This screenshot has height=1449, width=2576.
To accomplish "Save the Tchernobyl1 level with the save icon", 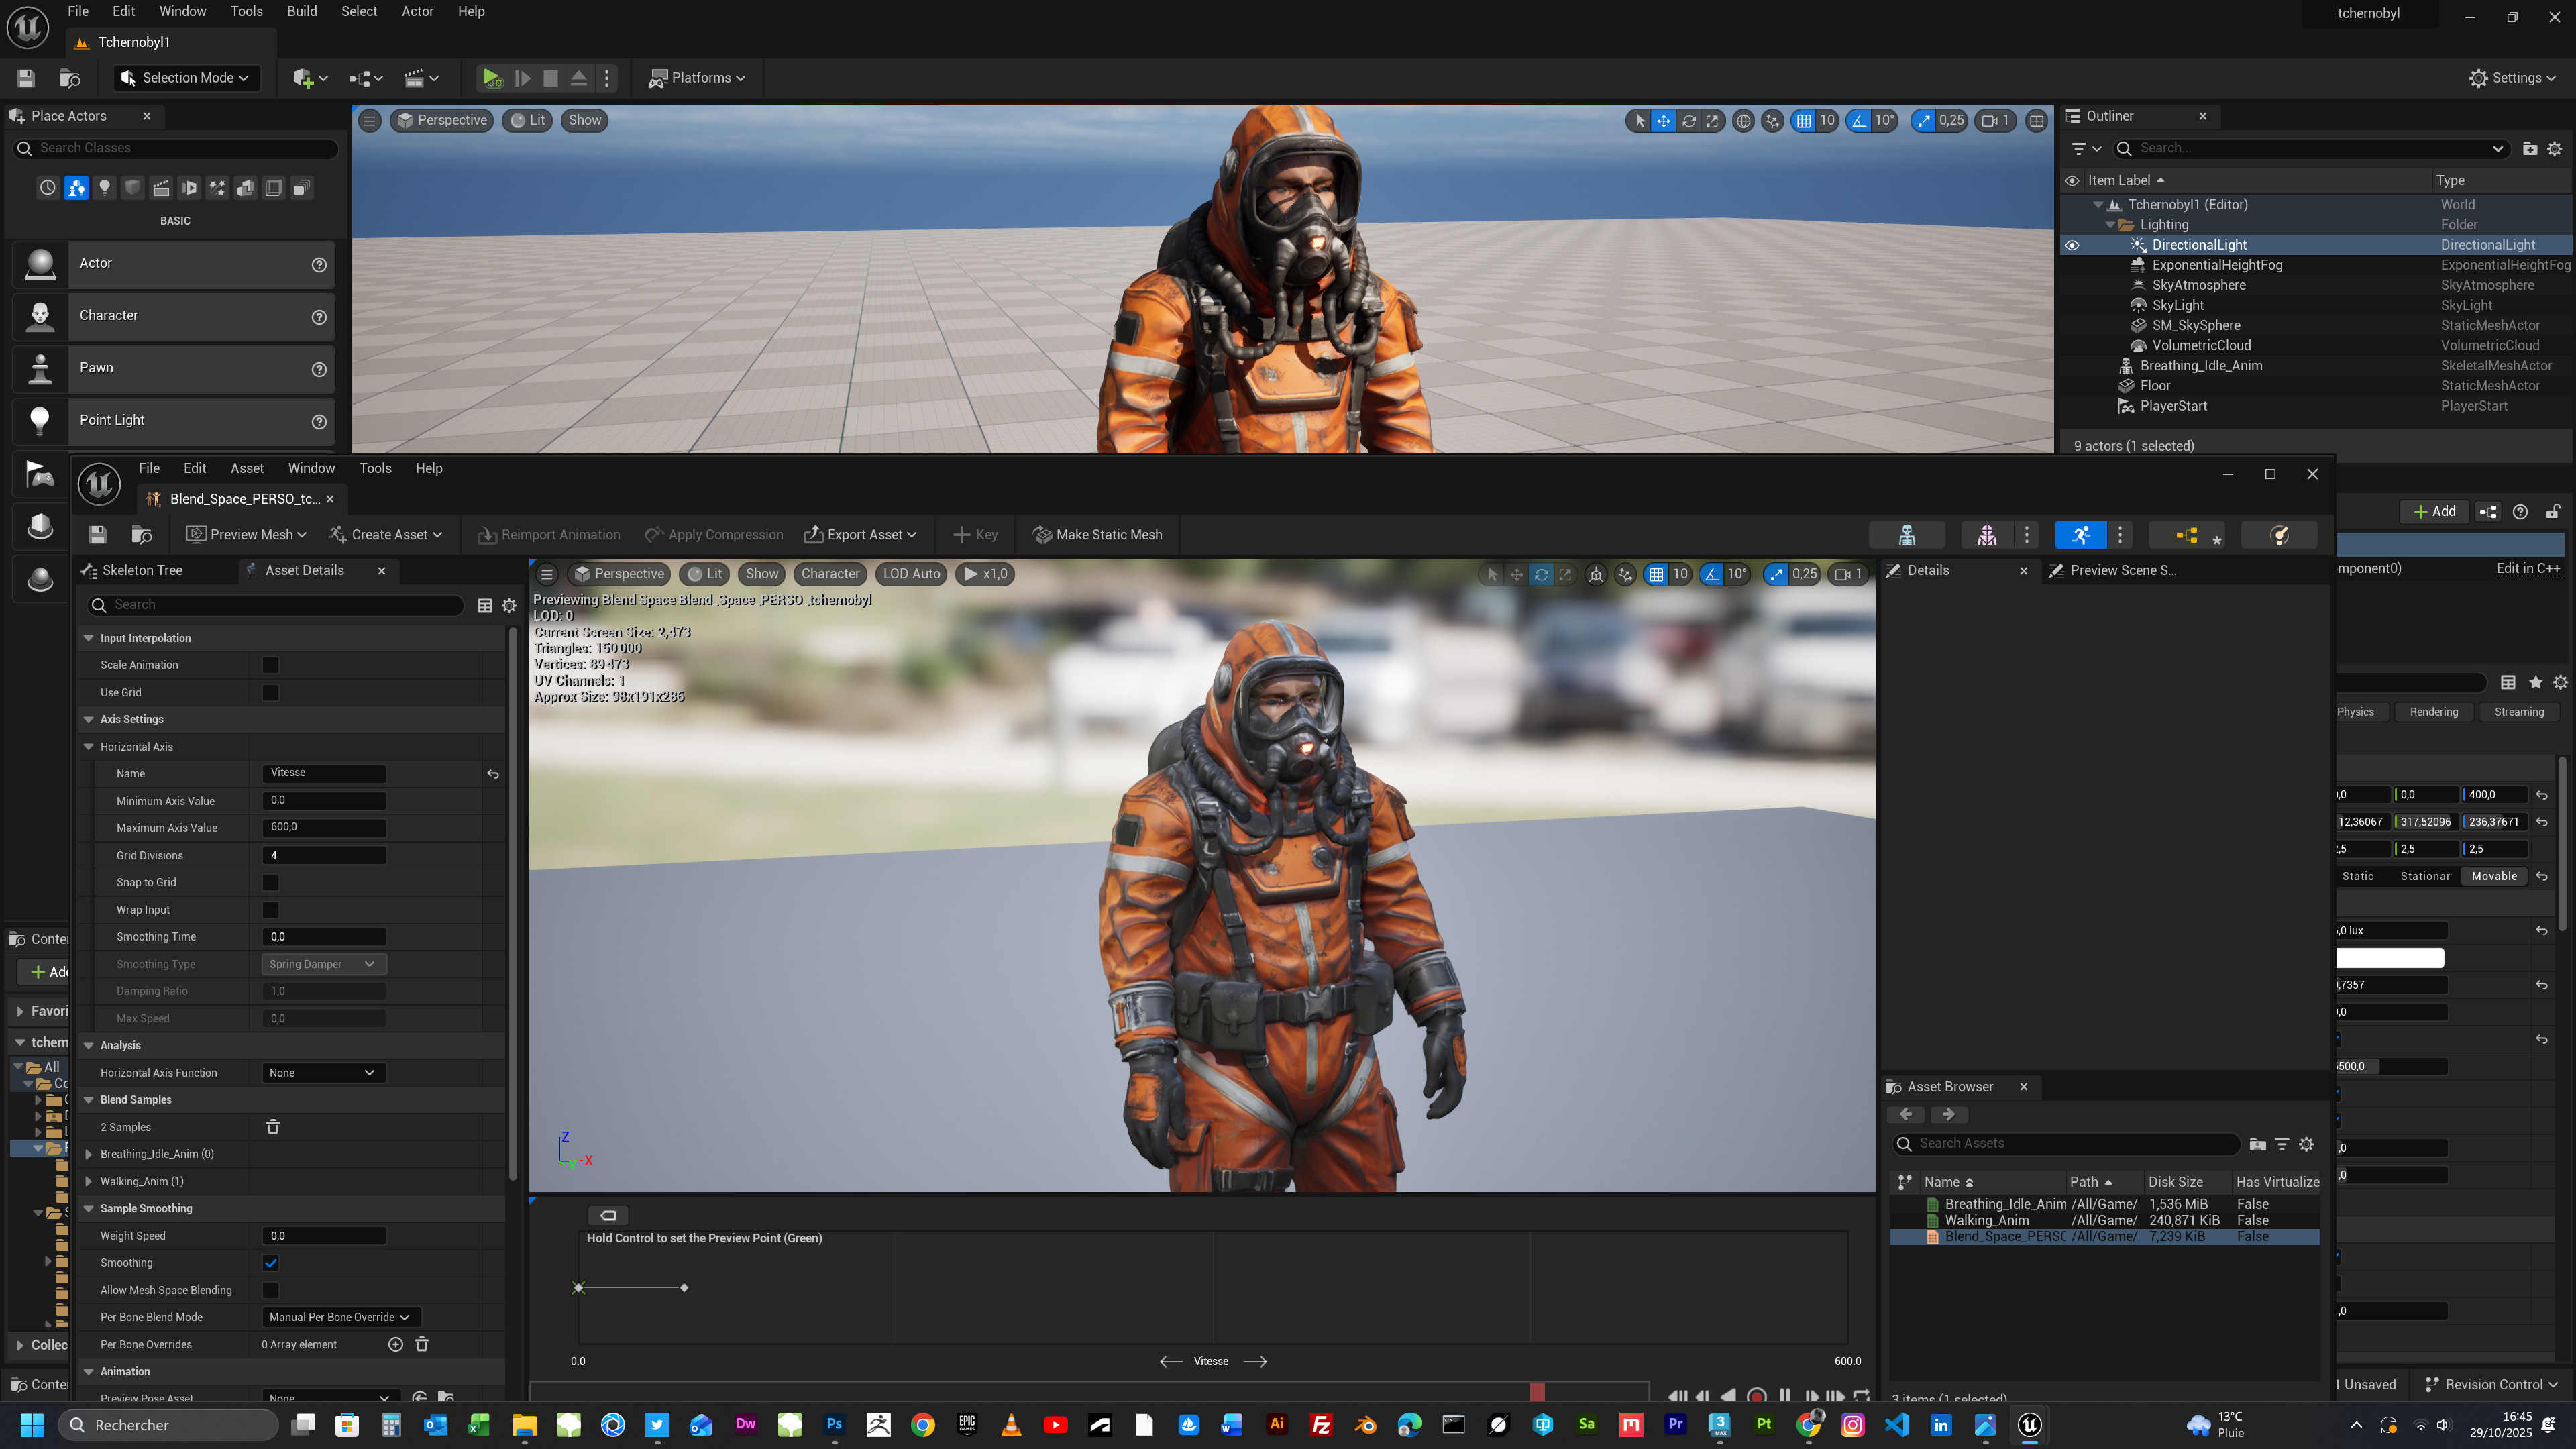I will tap(26, 78).
